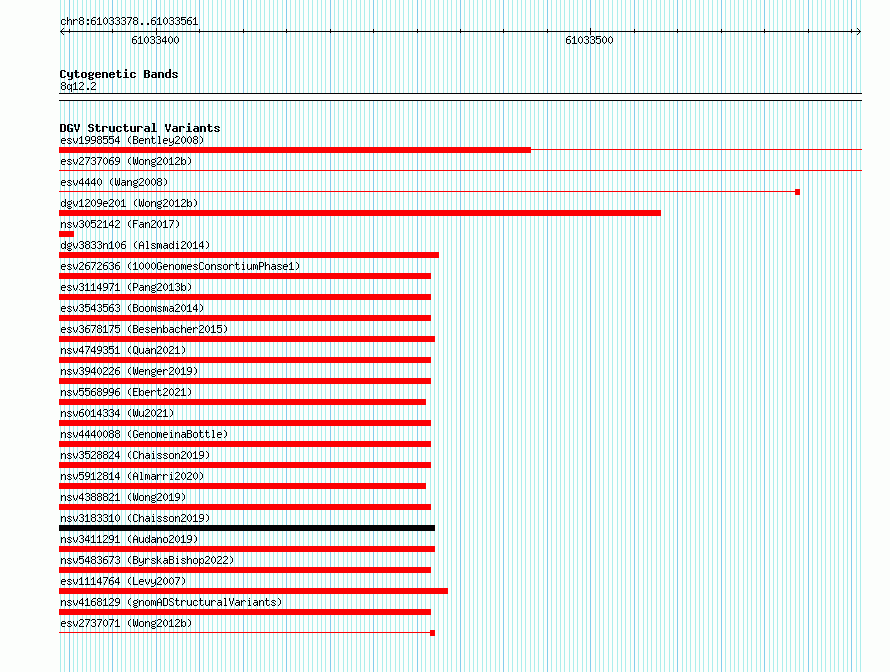Image resolution: width=890 pixels, height=672 pixels.
Task: Click esv3543563 (Boomsma2014) label
Action: (x=132, y=308)
